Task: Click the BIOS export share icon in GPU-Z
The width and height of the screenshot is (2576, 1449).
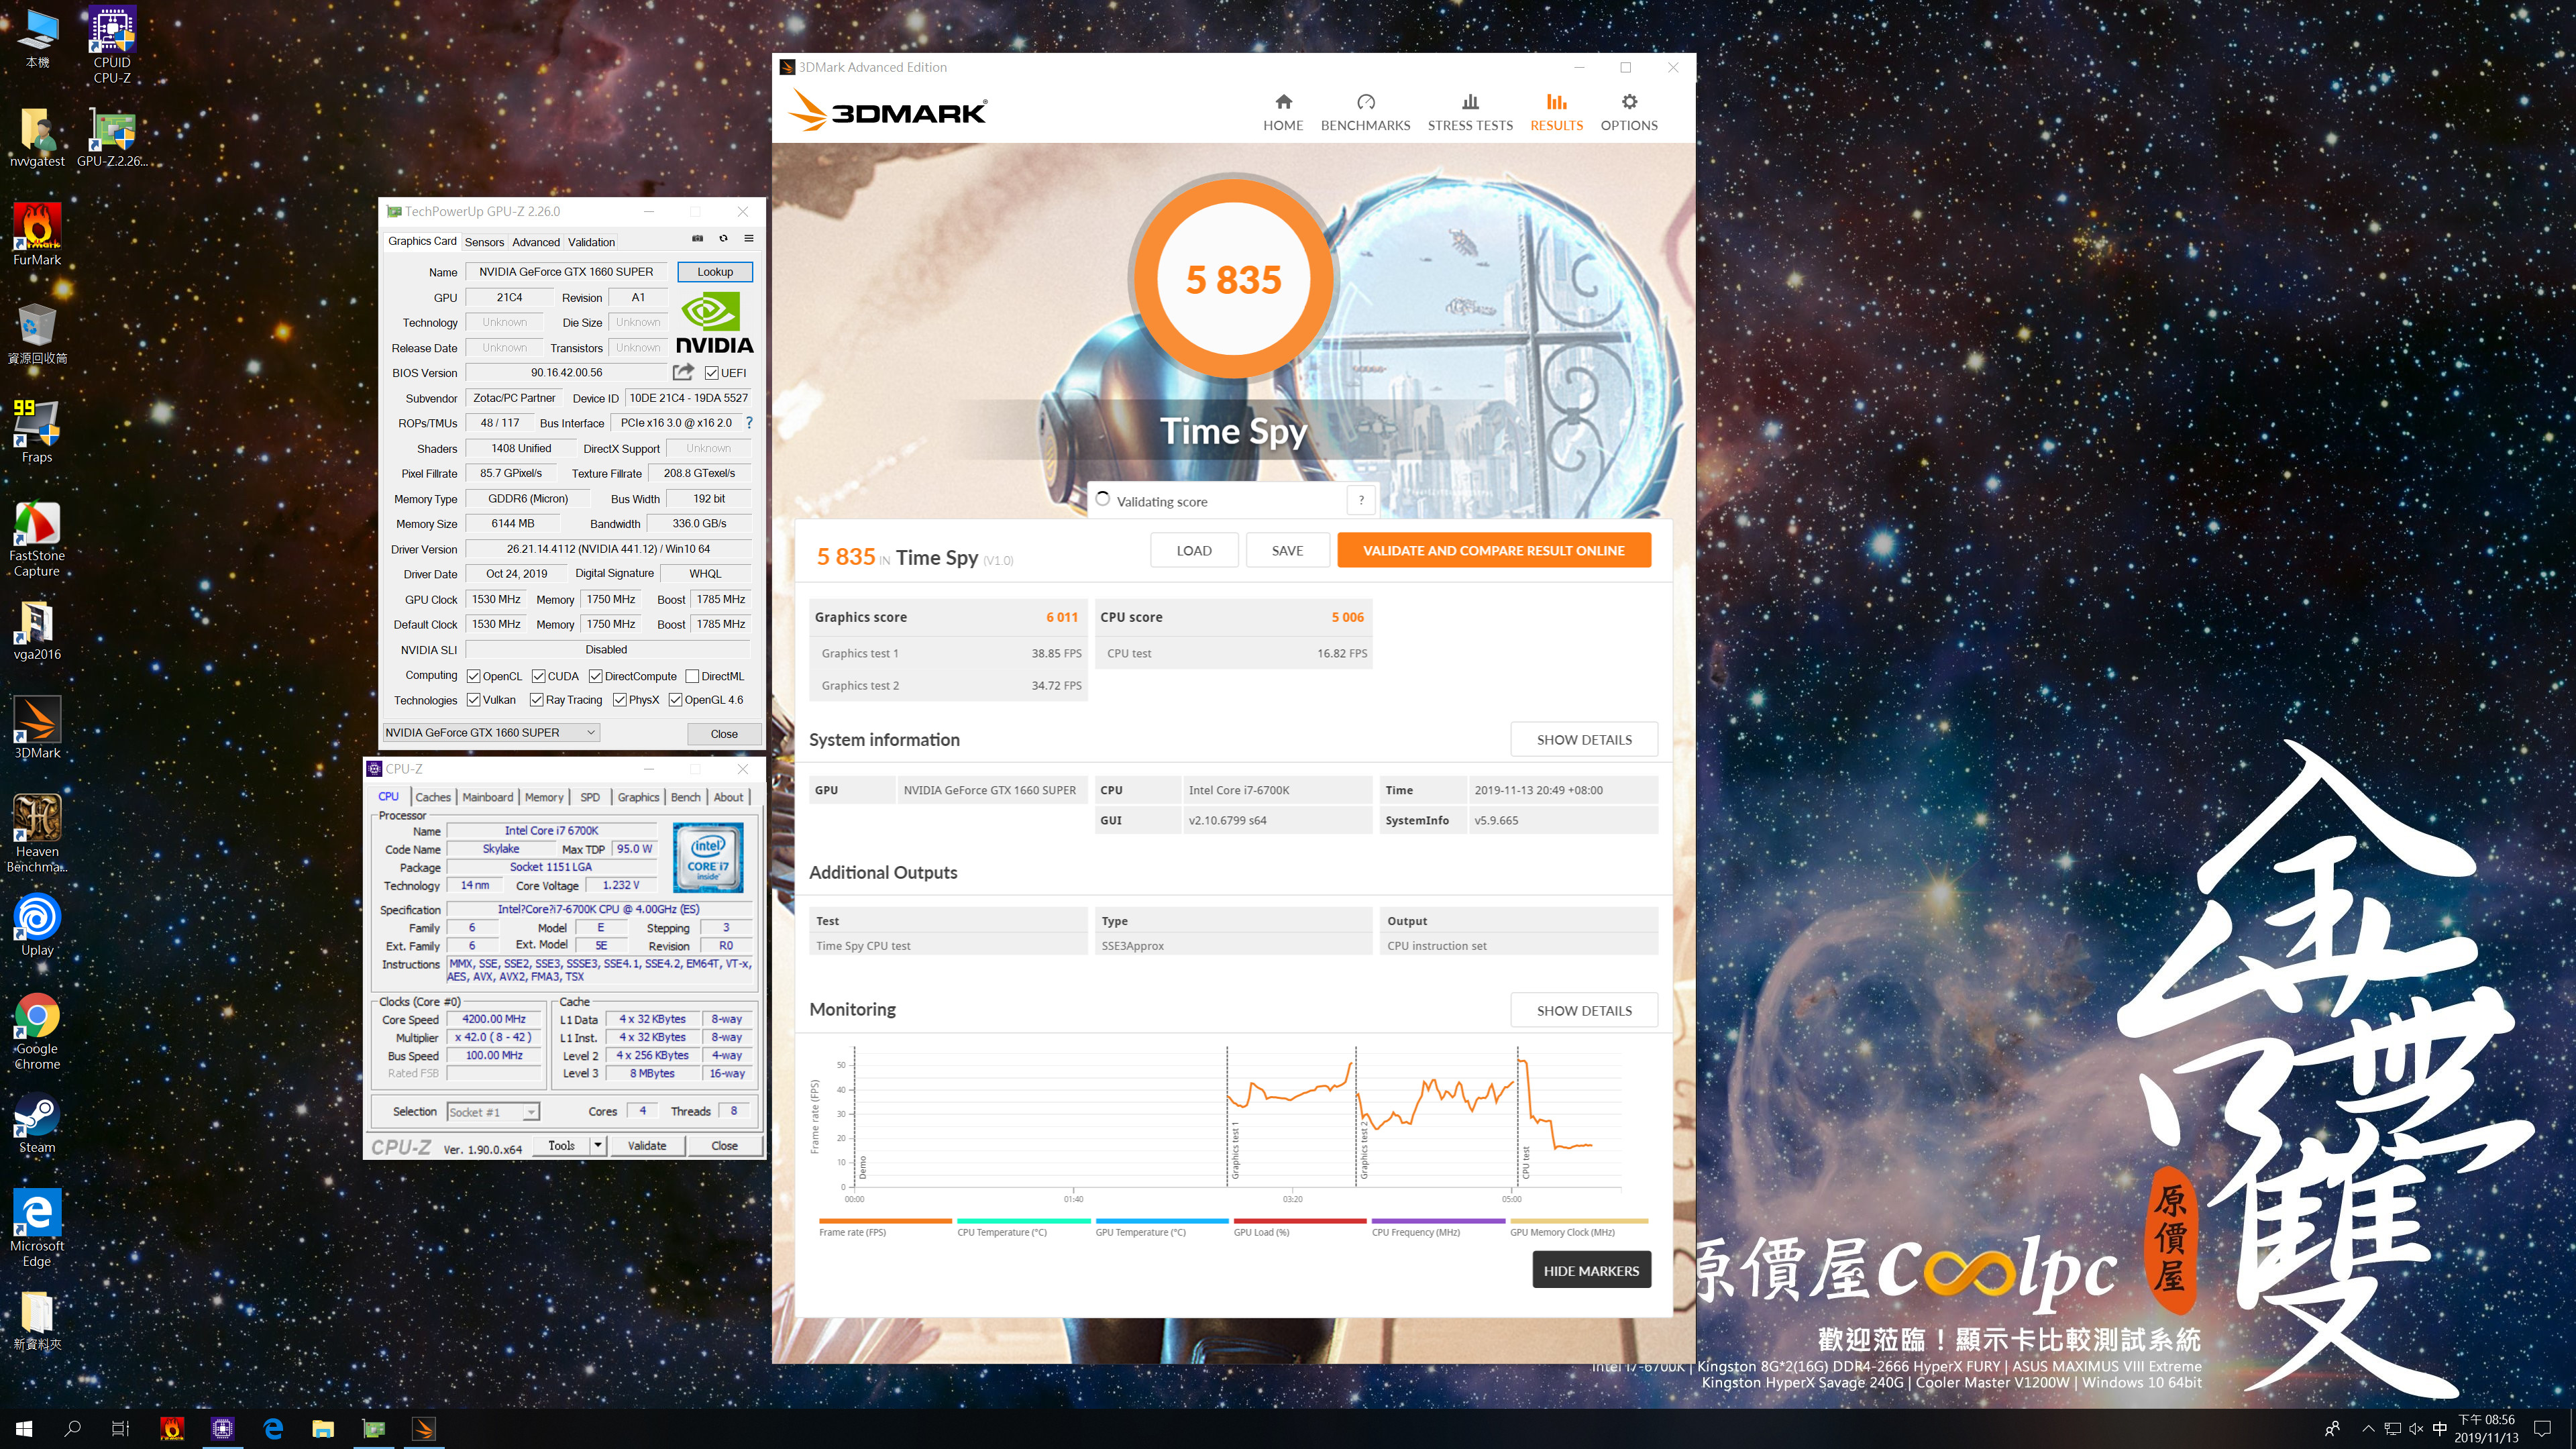Action: (x=683, y=372)
